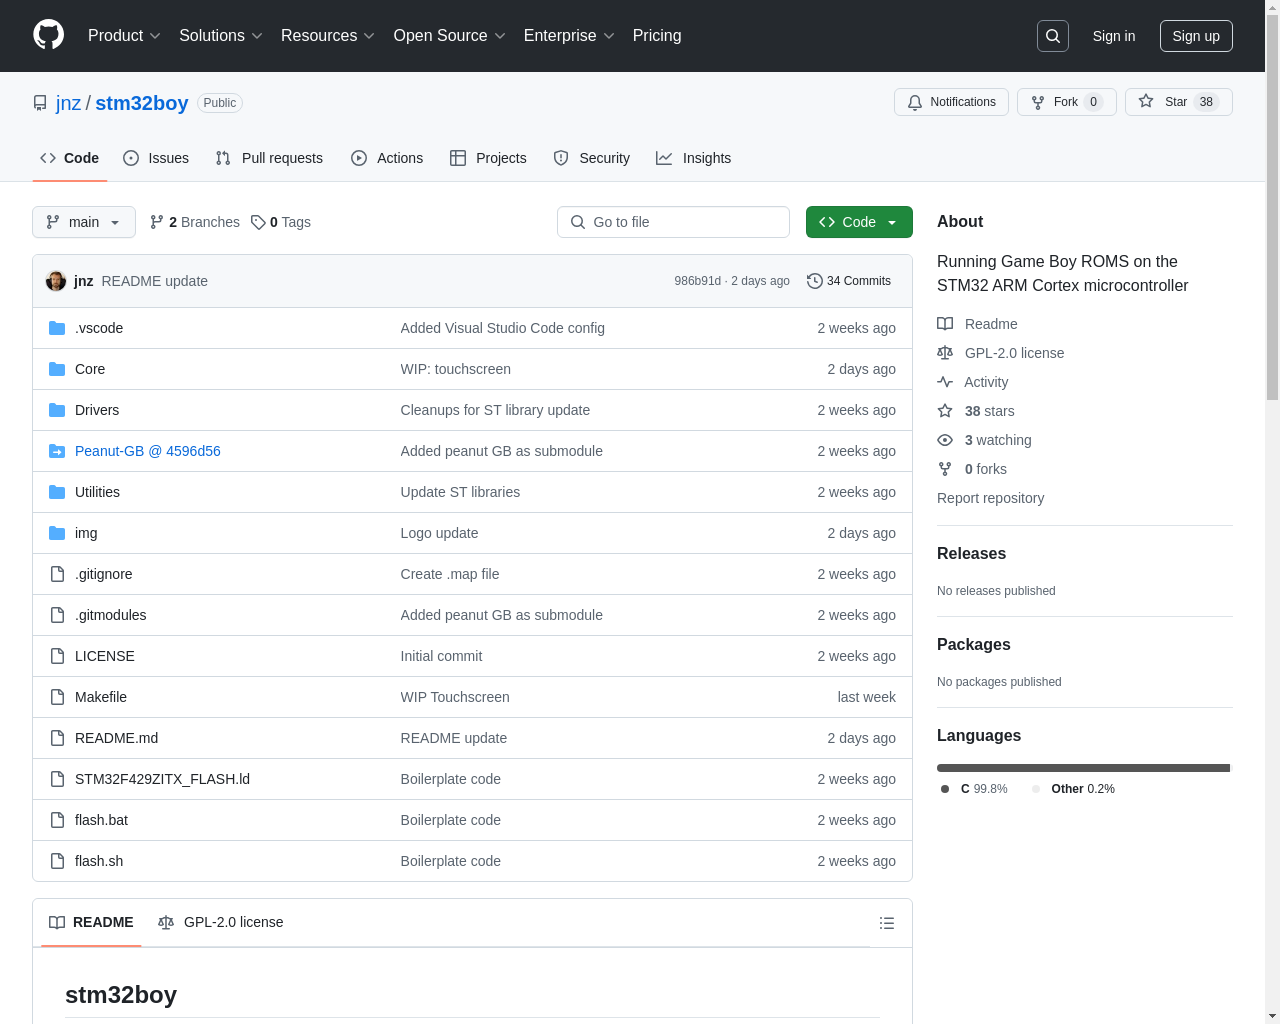
Task: Click the tag icon beside 0 Tags
Action: [258, 222]
